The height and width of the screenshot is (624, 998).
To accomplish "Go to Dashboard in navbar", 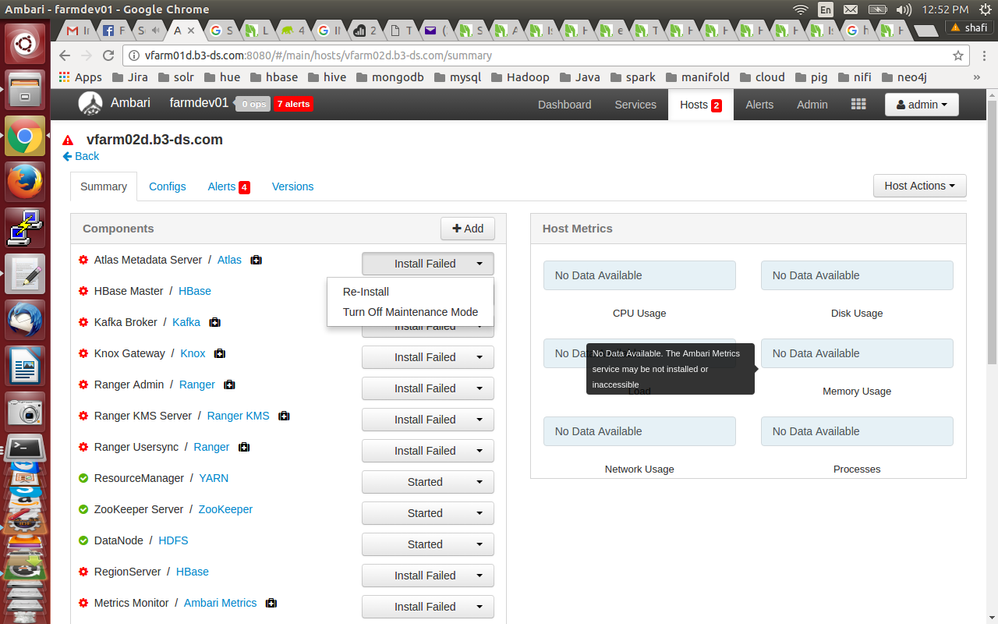I will coord(565,104).
